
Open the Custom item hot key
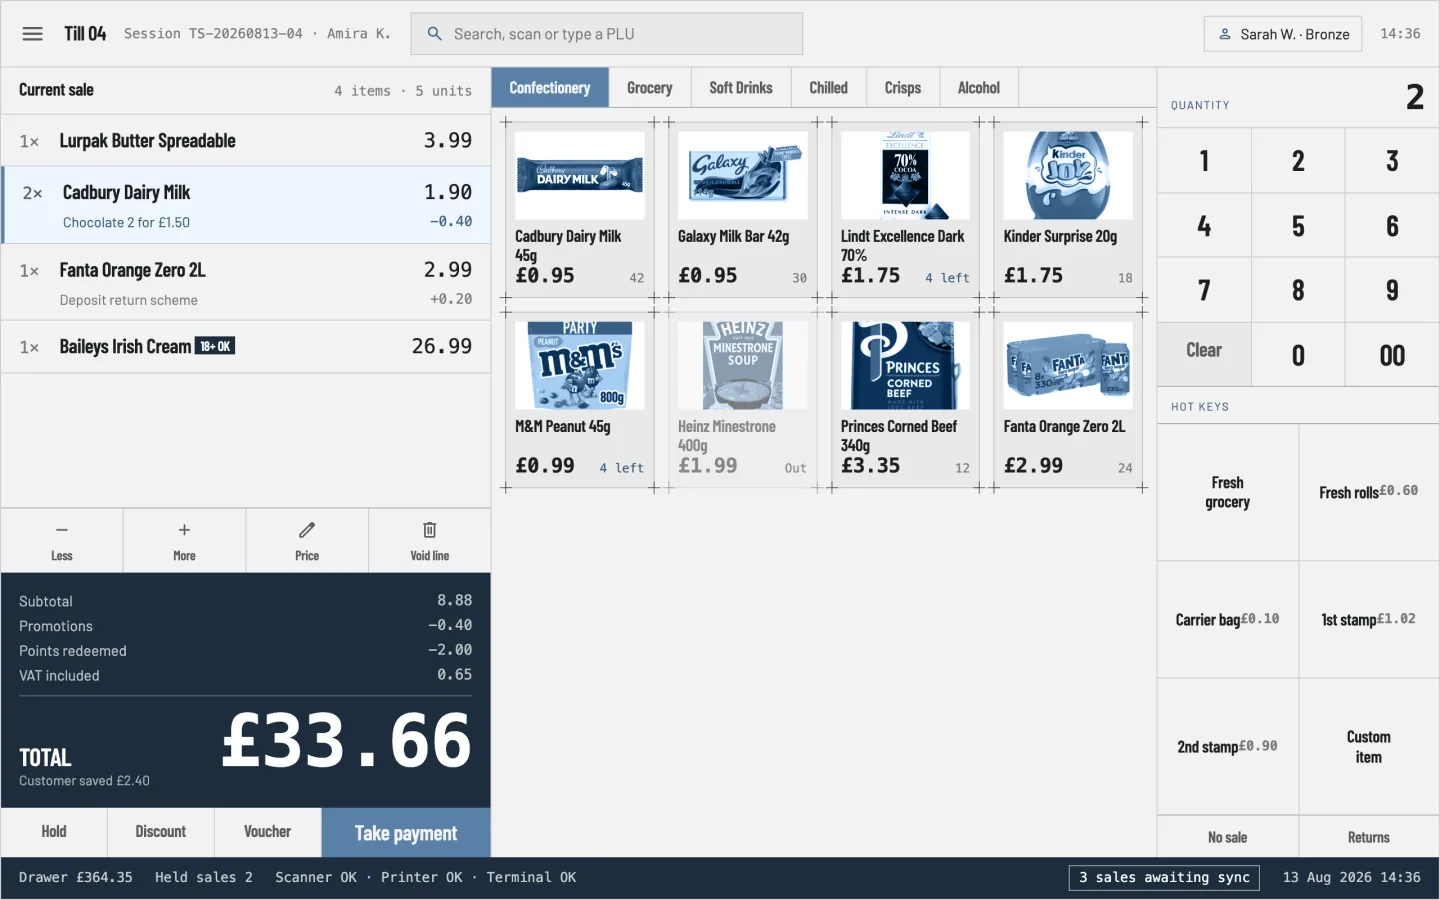click(1369, 746)
